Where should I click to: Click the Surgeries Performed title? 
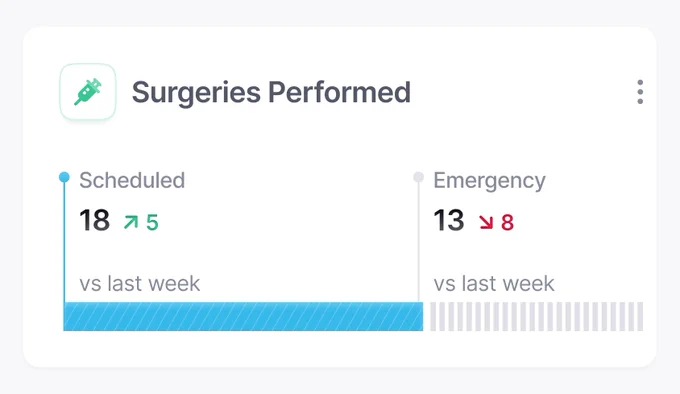[x=271, y=92]
